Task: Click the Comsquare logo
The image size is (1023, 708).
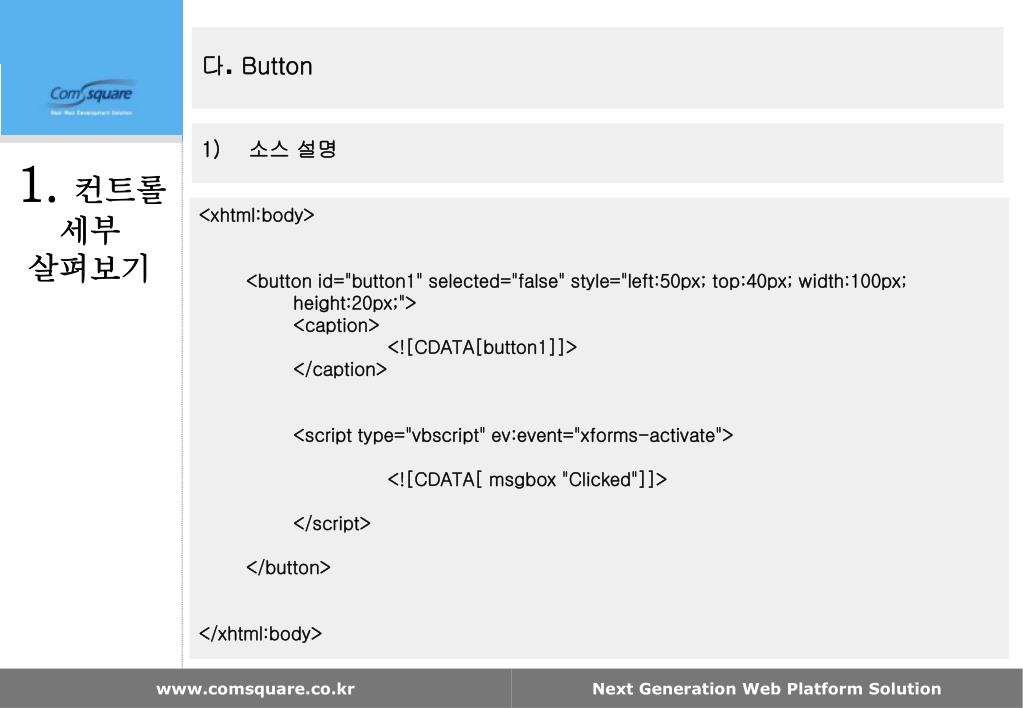Action: click(91, 97)
